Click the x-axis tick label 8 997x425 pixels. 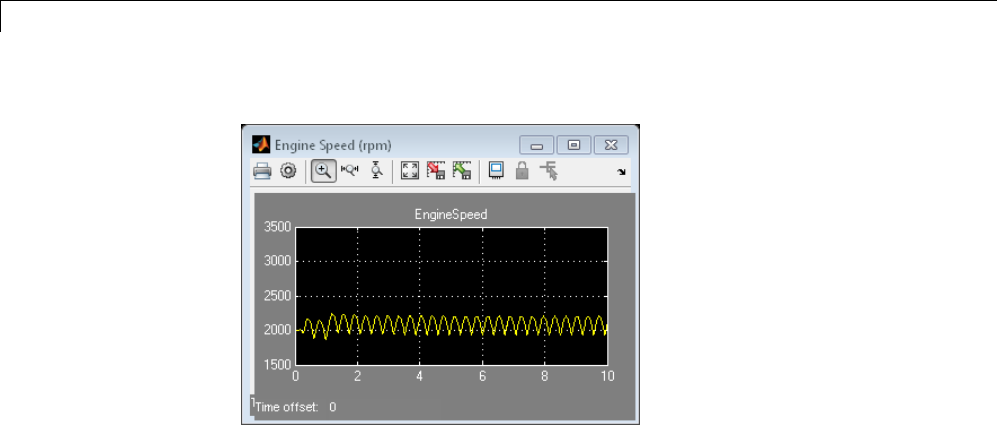[545, 376]
